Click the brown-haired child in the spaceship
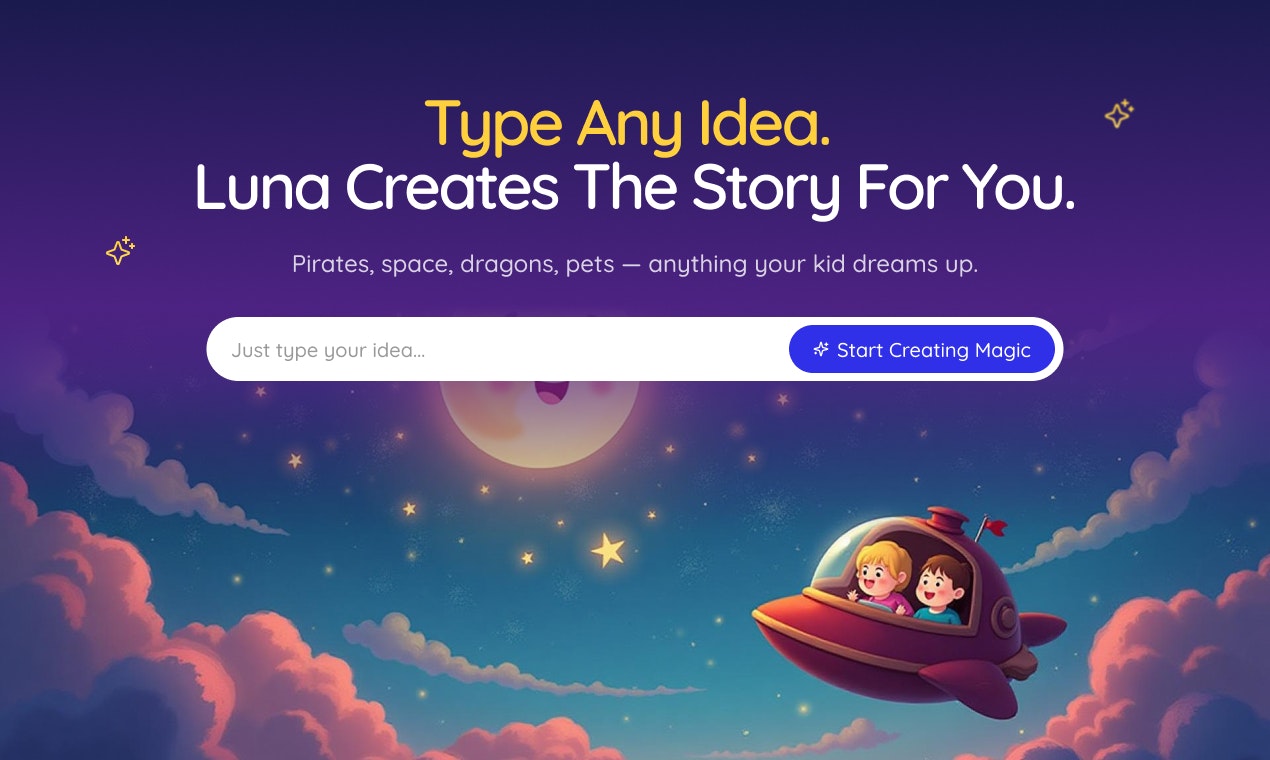 (x=941, y=590)
